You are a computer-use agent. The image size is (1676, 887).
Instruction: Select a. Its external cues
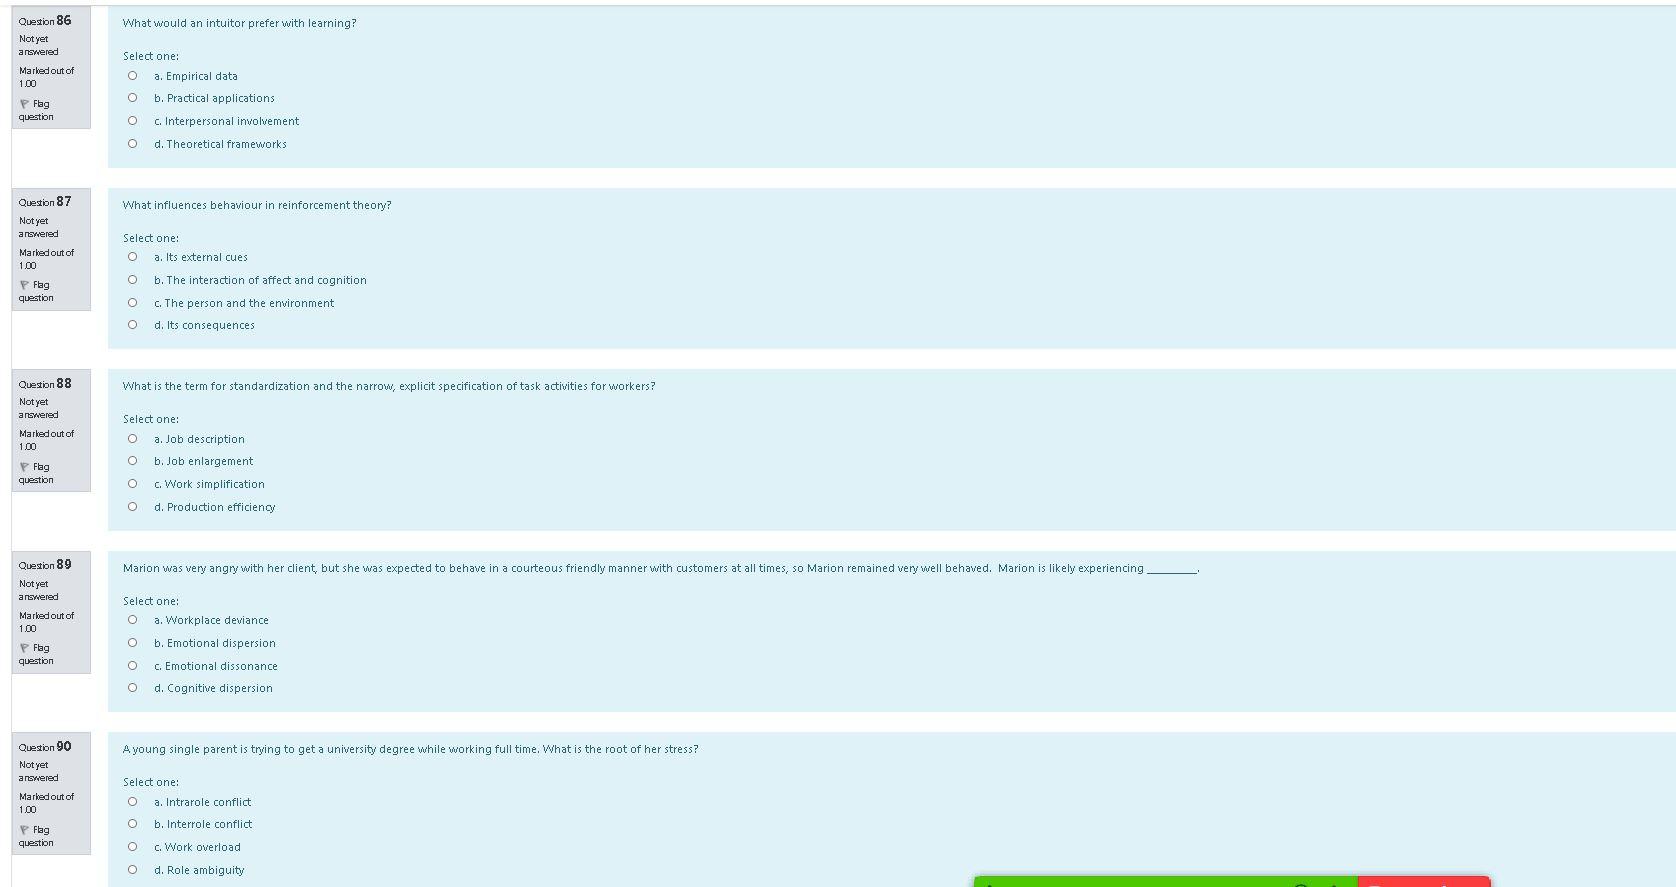pos(132,257)
